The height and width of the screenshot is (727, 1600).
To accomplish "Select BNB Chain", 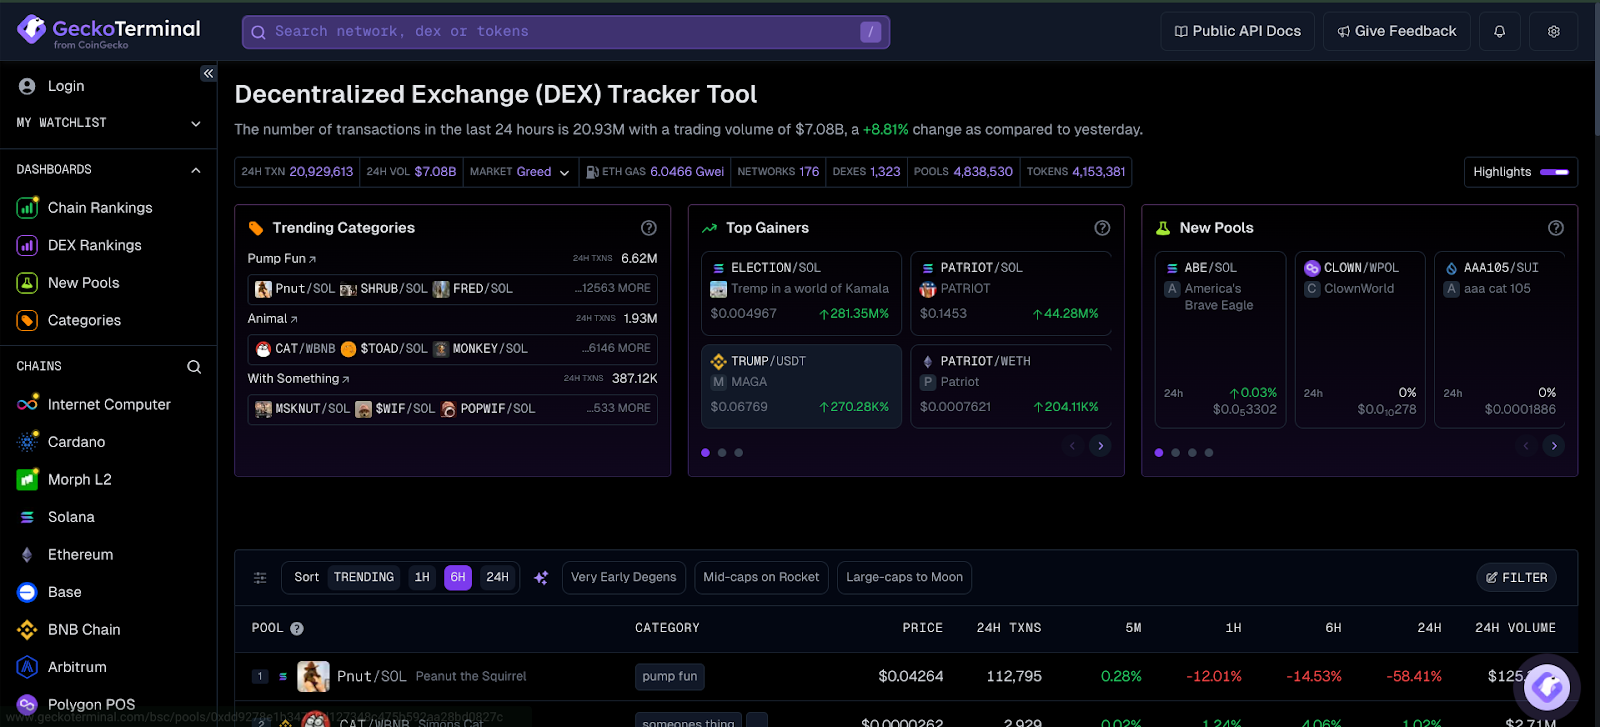I will (x=84, y=629).
